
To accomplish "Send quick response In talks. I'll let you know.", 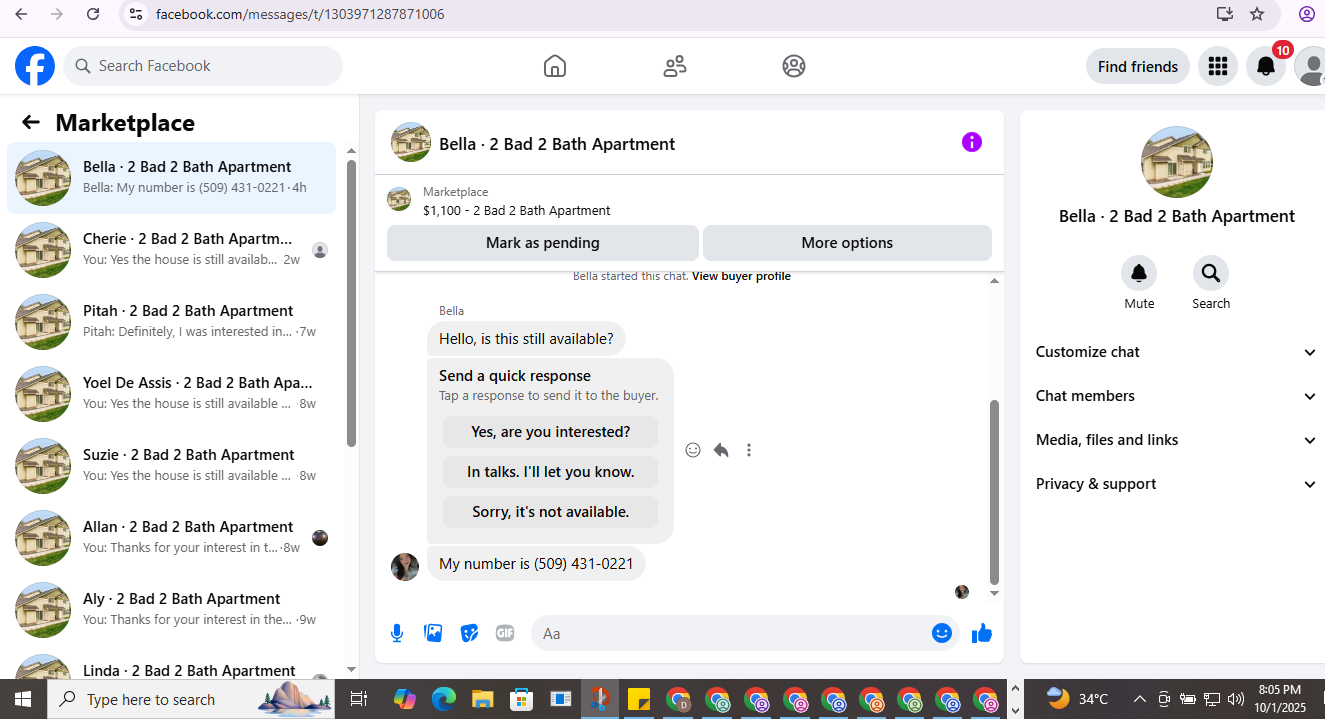I will tap(551, 472).
